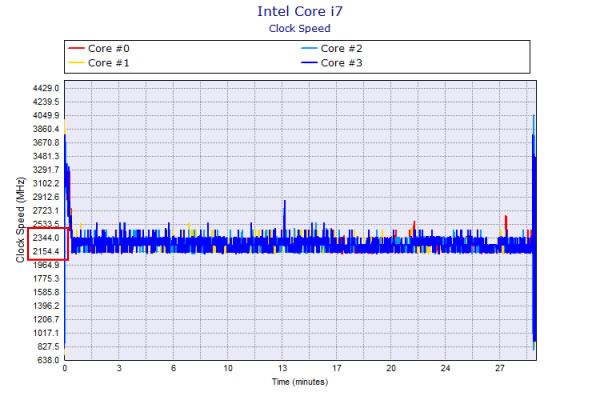Select the Core #3 legend entry
The width and height of the screenshot is (600, 400).
(x=332, y=63)
